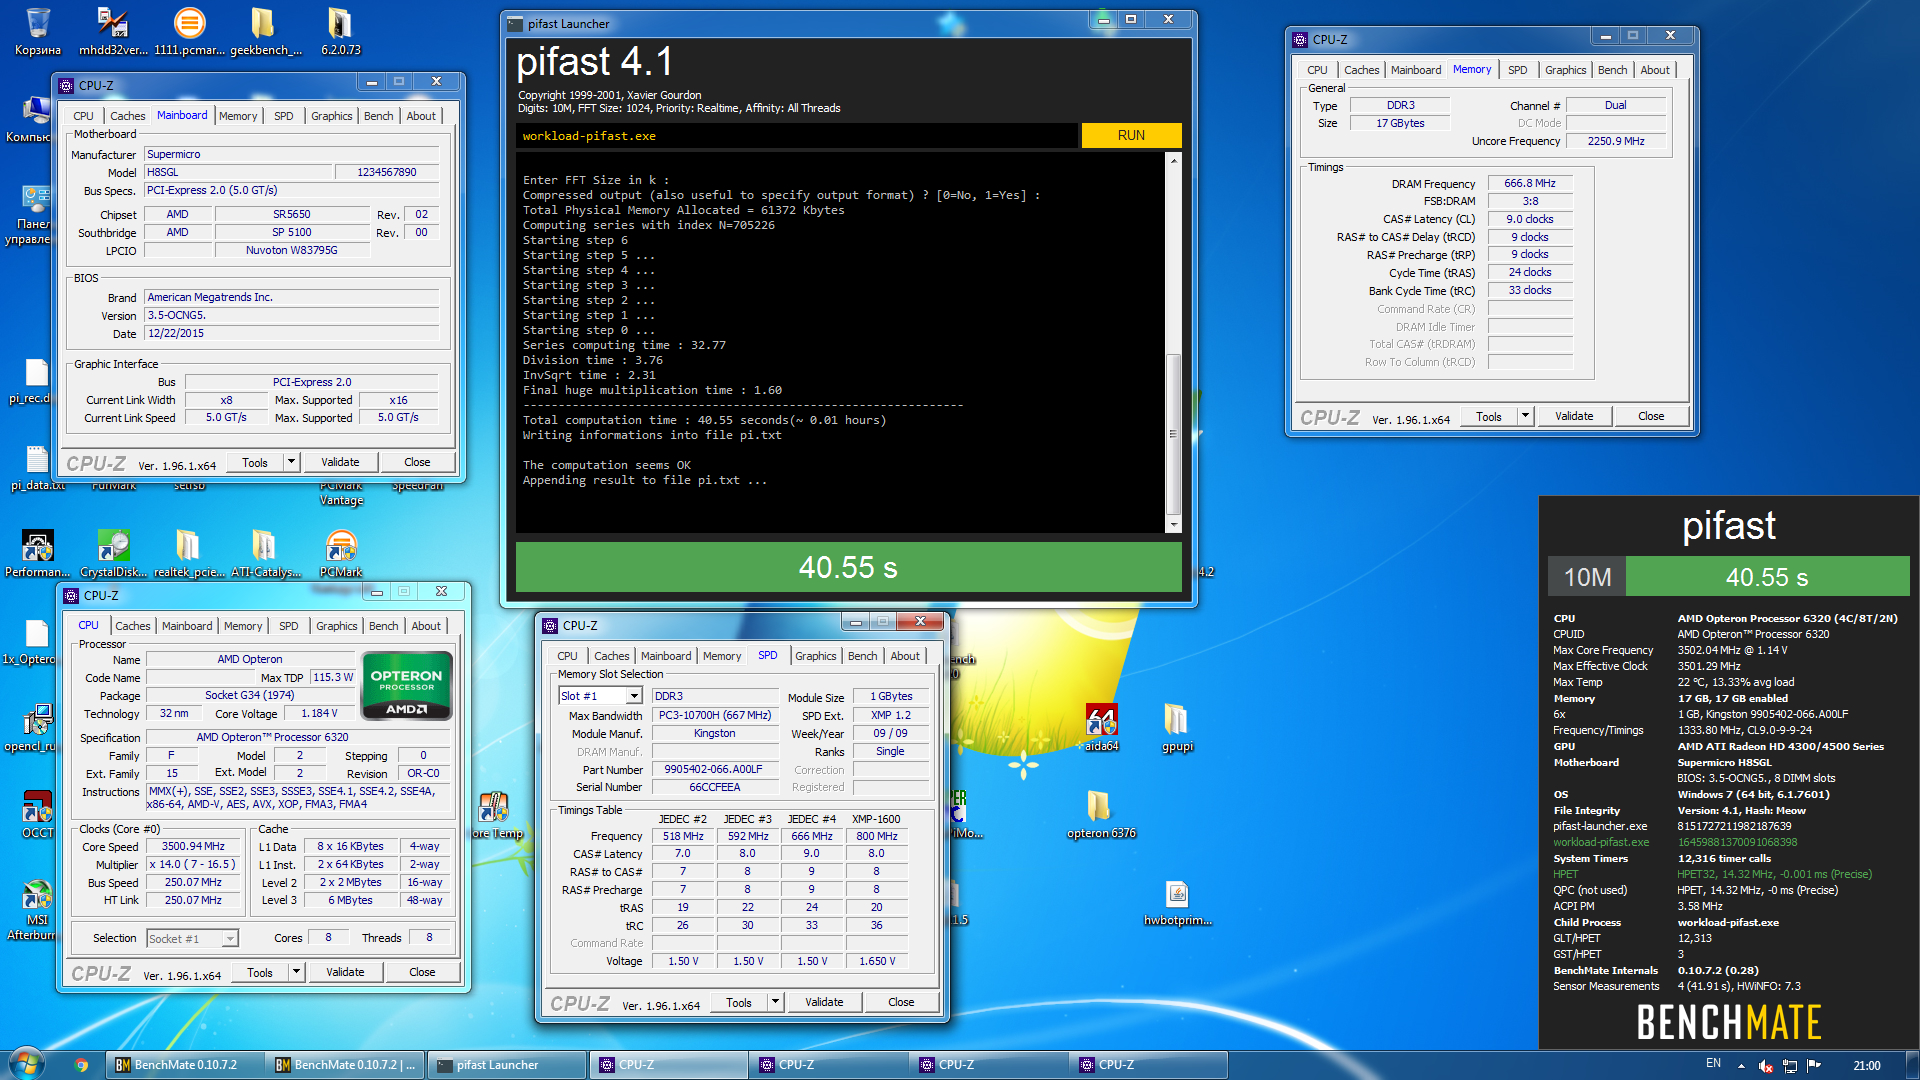Click Validate in SPD CPU-Z window
The height and width of the screenshot is (1080, 1920).
click(824, 1002)
